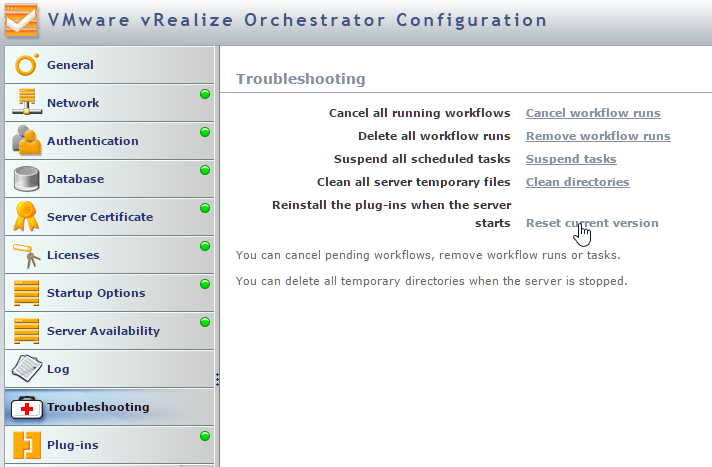
Task: Click the Cancel workflow runs link
Action: (593, 113)
